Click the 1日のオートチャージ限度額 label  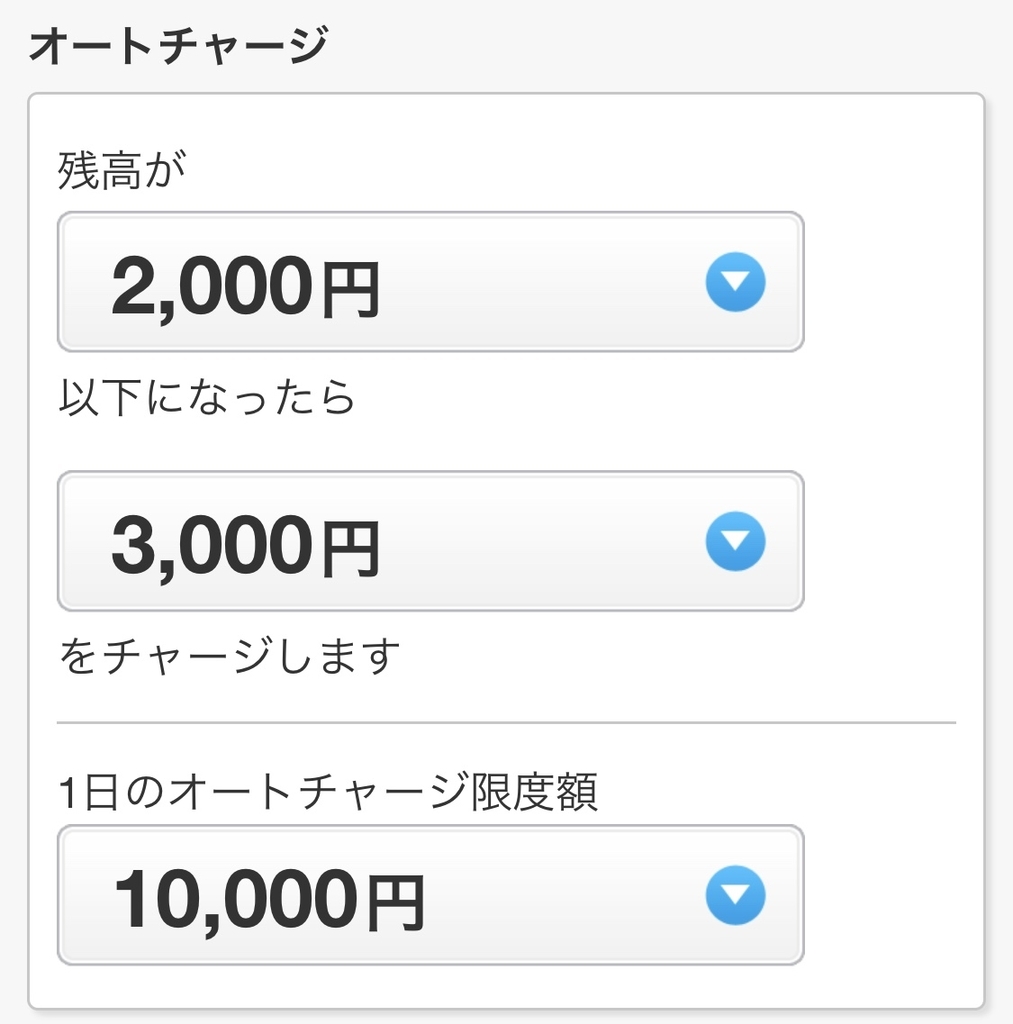[x=328, y=791]
